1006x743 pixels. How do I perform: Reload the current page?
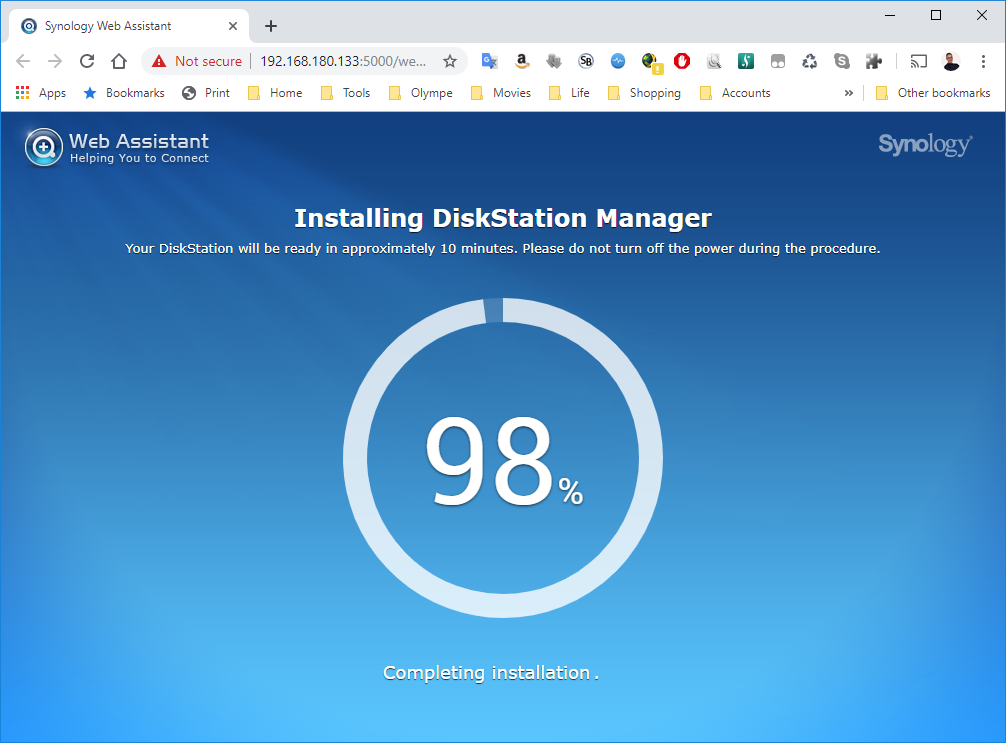tap(87, 61)
